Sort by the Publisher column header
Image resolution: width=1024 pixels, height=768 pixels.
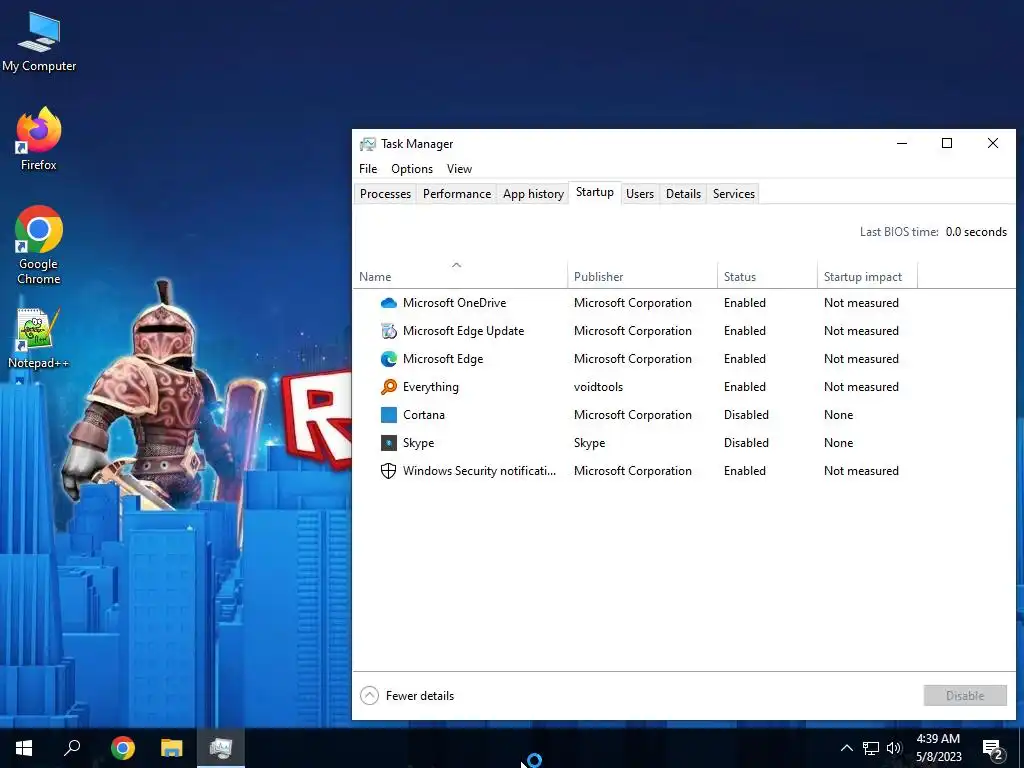click(x=642, y=277)
